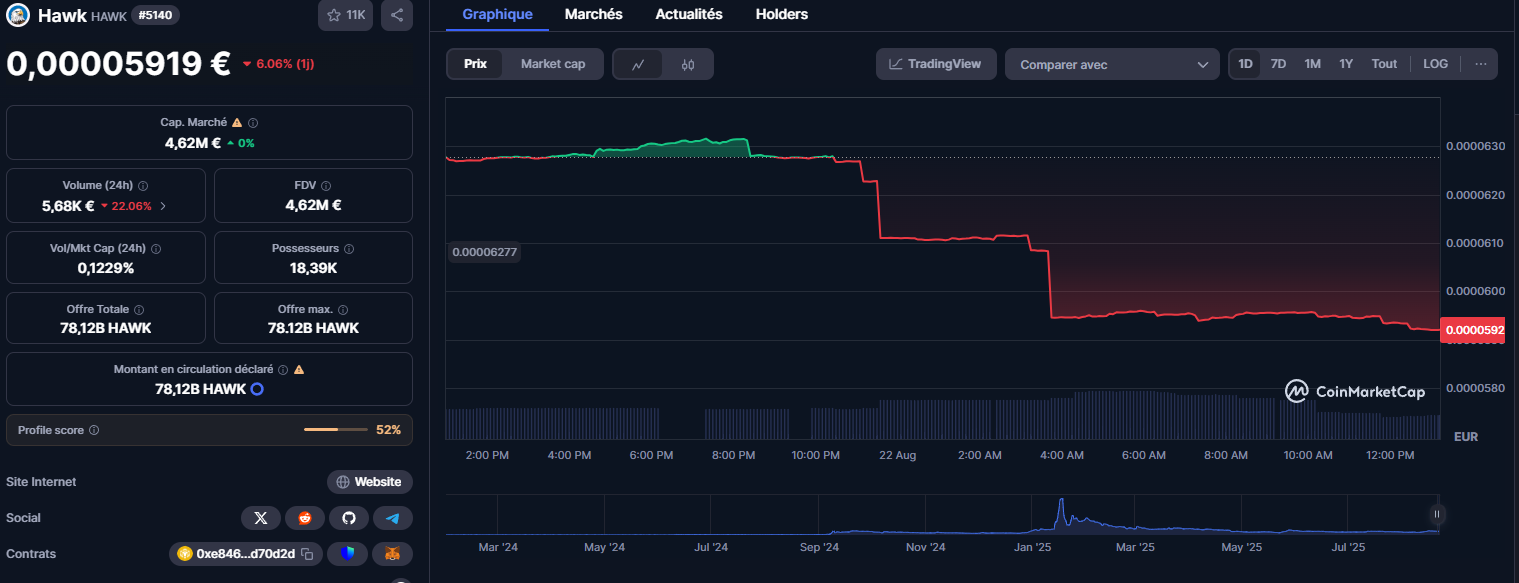Click the 18,39K holders value
This screenshot has height=583, width=1519.
[x=313, y=268]
